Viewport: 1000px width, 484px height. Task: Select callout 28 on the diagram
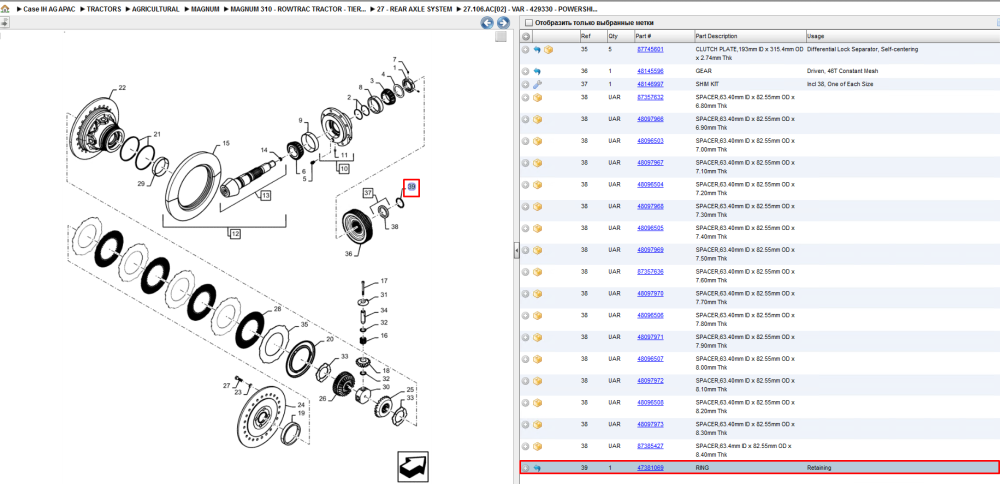277,309
